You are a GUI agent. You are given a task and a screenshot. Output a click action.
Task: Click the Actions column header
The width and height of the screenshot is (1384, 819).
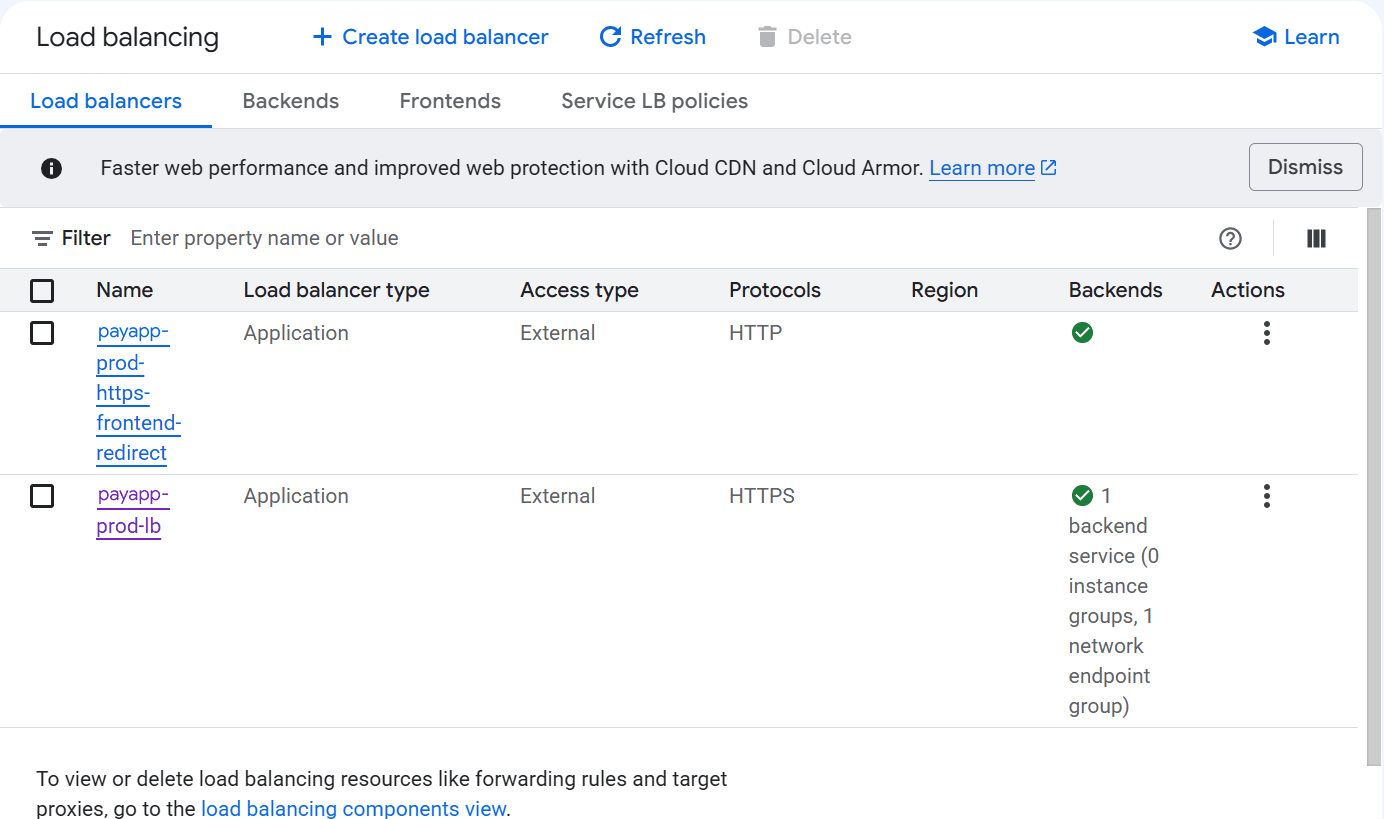pos(1248,290)
